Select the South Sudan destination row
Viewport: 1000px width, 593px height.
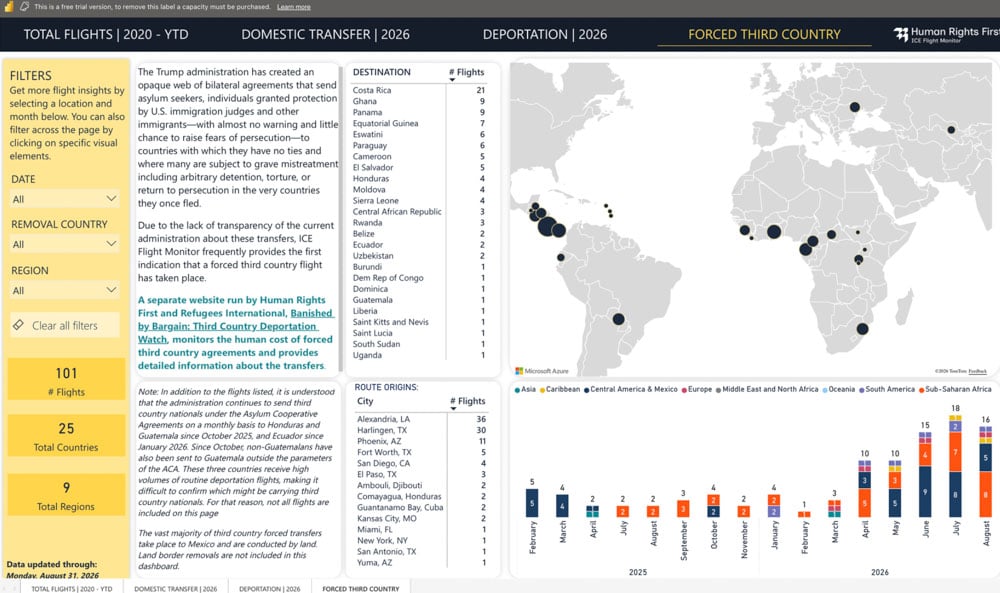point(419,344)
